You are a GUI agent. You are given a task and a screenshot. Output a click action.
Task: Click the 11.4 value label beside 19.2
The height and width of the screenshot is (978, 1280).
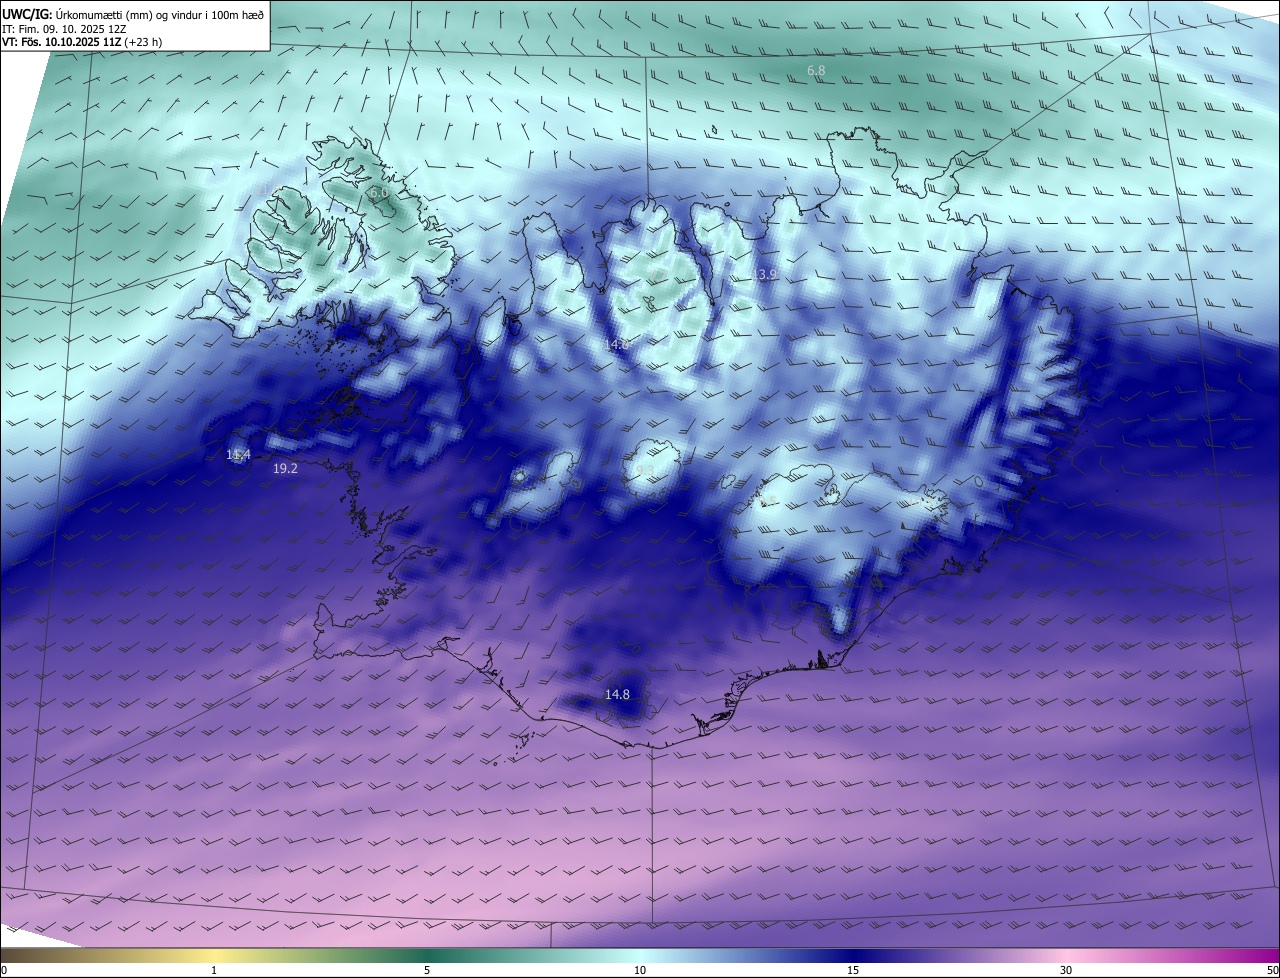pos(237,455)
